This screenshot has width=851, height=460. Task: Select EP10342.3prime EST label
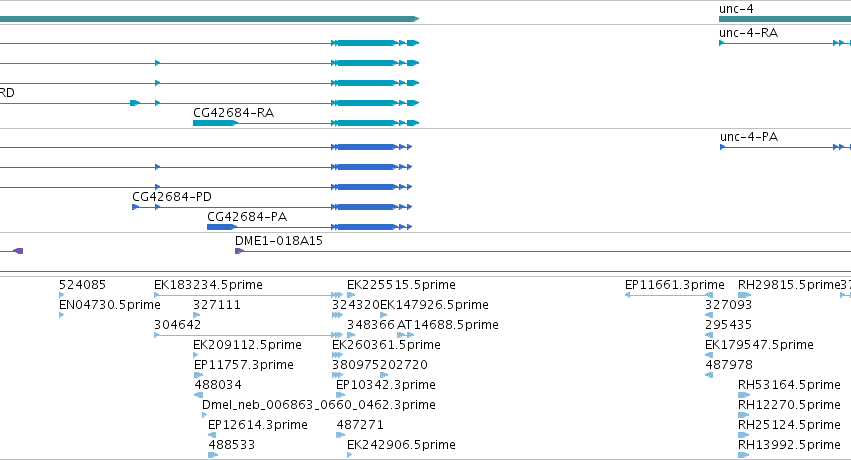[386, 385]
